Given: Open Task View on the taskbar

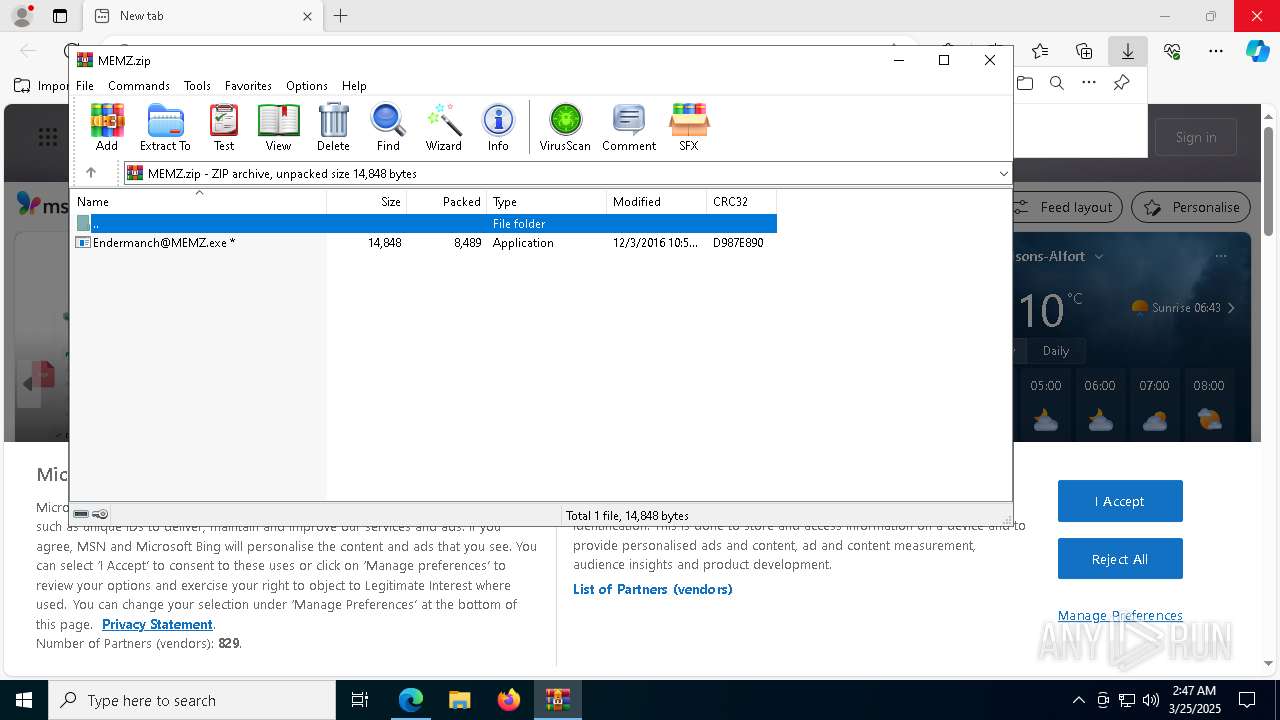Looking at the screenshot, I should (360, 700).
